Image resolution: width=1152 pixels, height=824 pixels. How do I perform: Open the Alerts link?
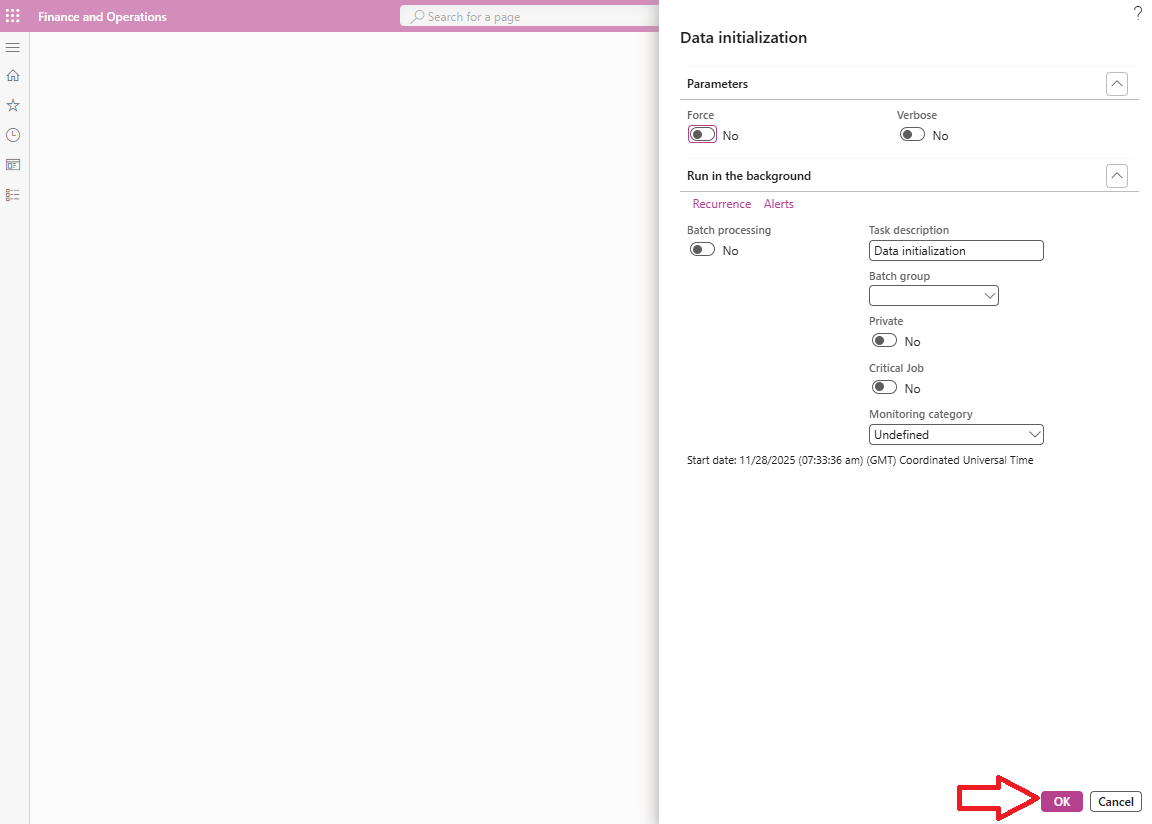(778, 204)
